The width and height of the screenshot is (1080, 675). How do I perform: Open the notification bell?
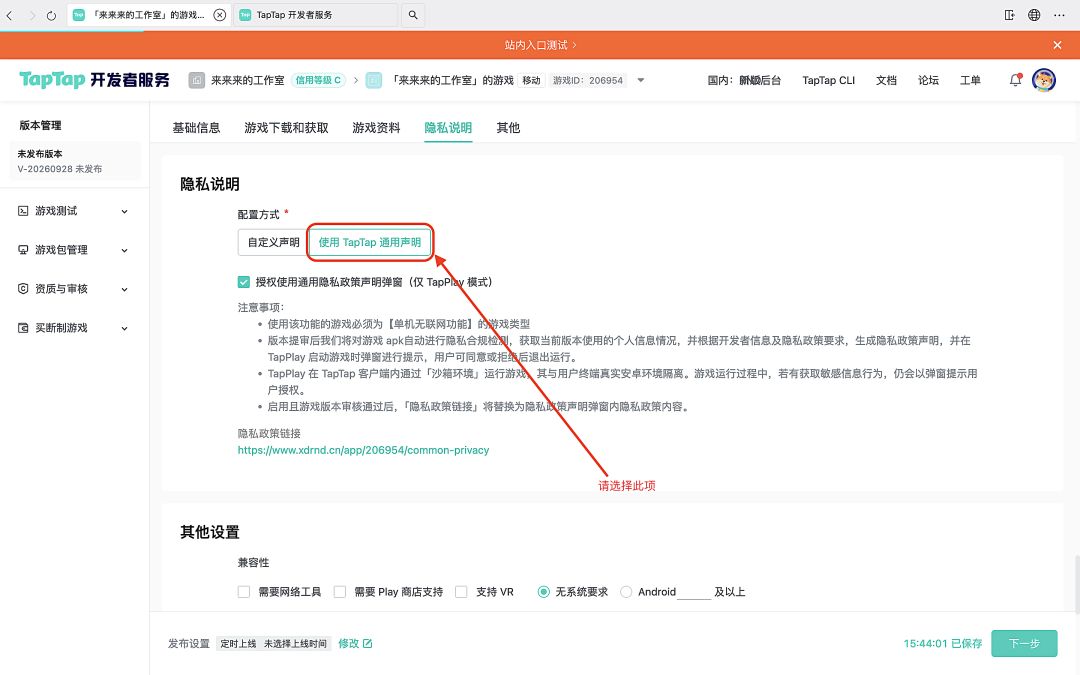(1015, 80)
